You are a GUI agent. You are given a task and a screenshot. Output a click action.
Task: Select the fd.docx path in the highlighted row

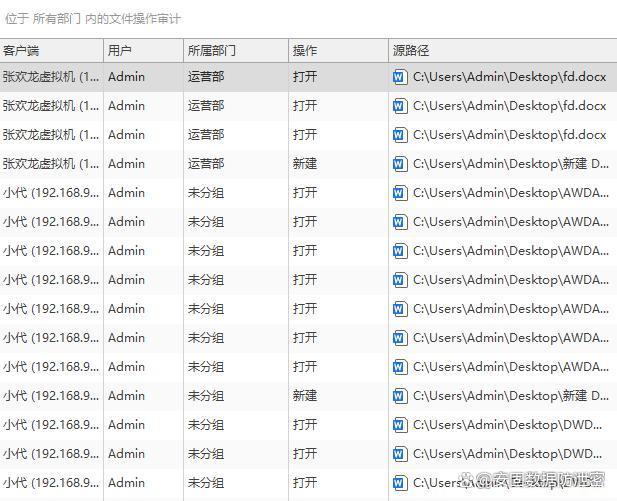(x=509, y=77)
